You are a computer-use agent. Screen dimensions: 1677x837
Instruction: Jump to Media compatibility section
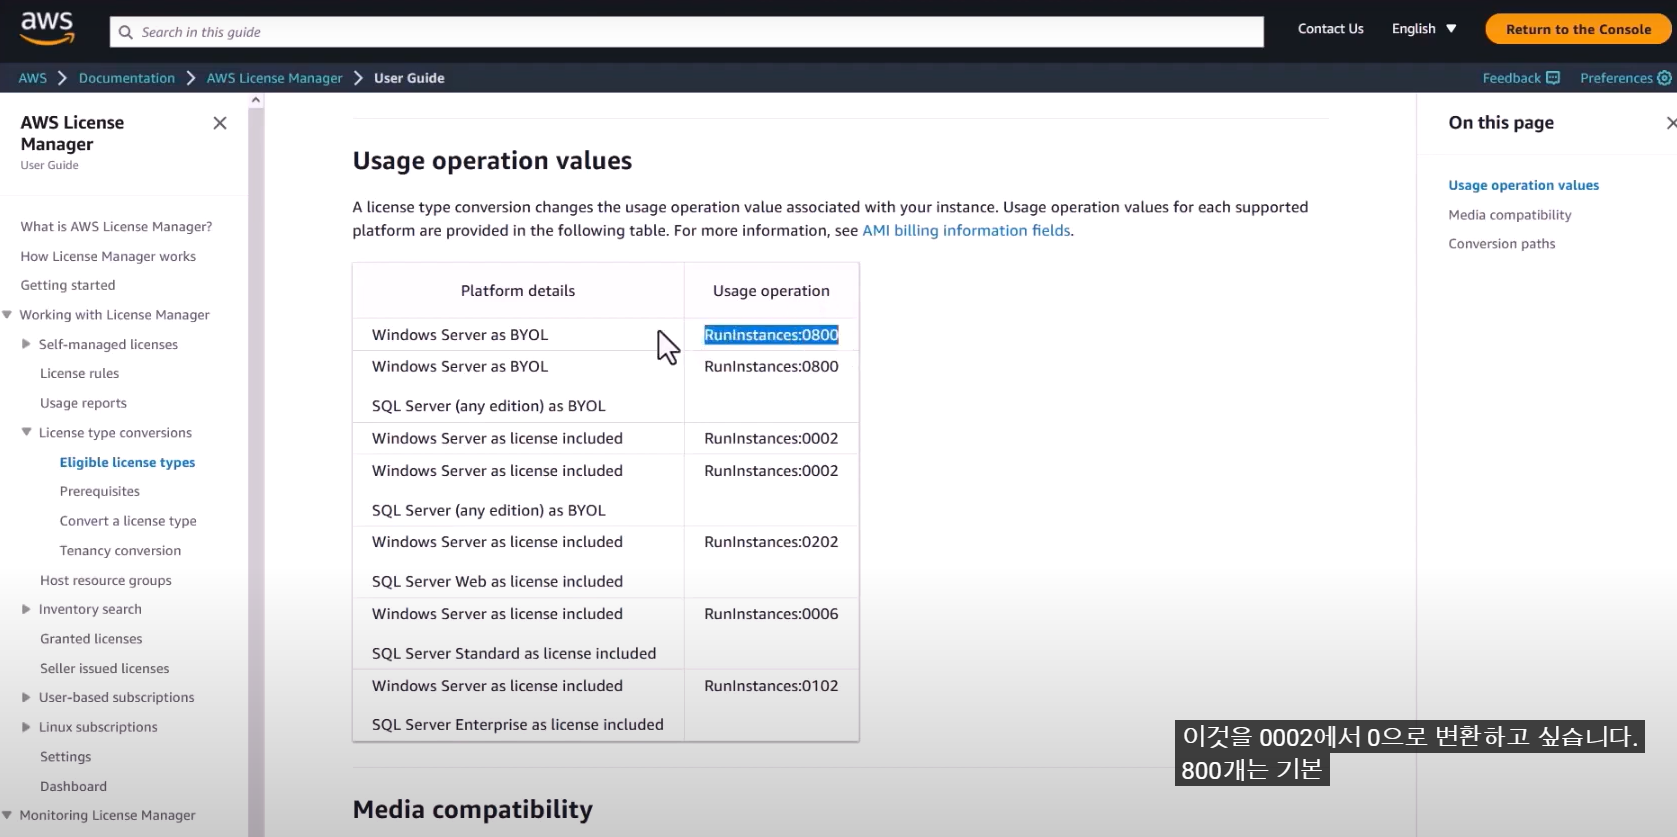pos(1509,215)
